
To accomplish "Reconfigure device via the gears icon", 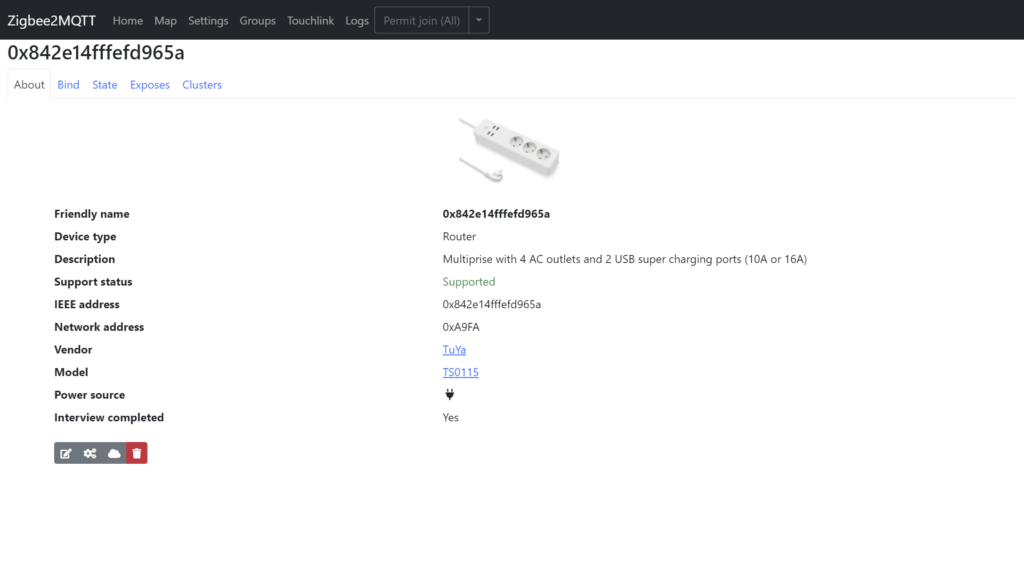I will 89,453.
